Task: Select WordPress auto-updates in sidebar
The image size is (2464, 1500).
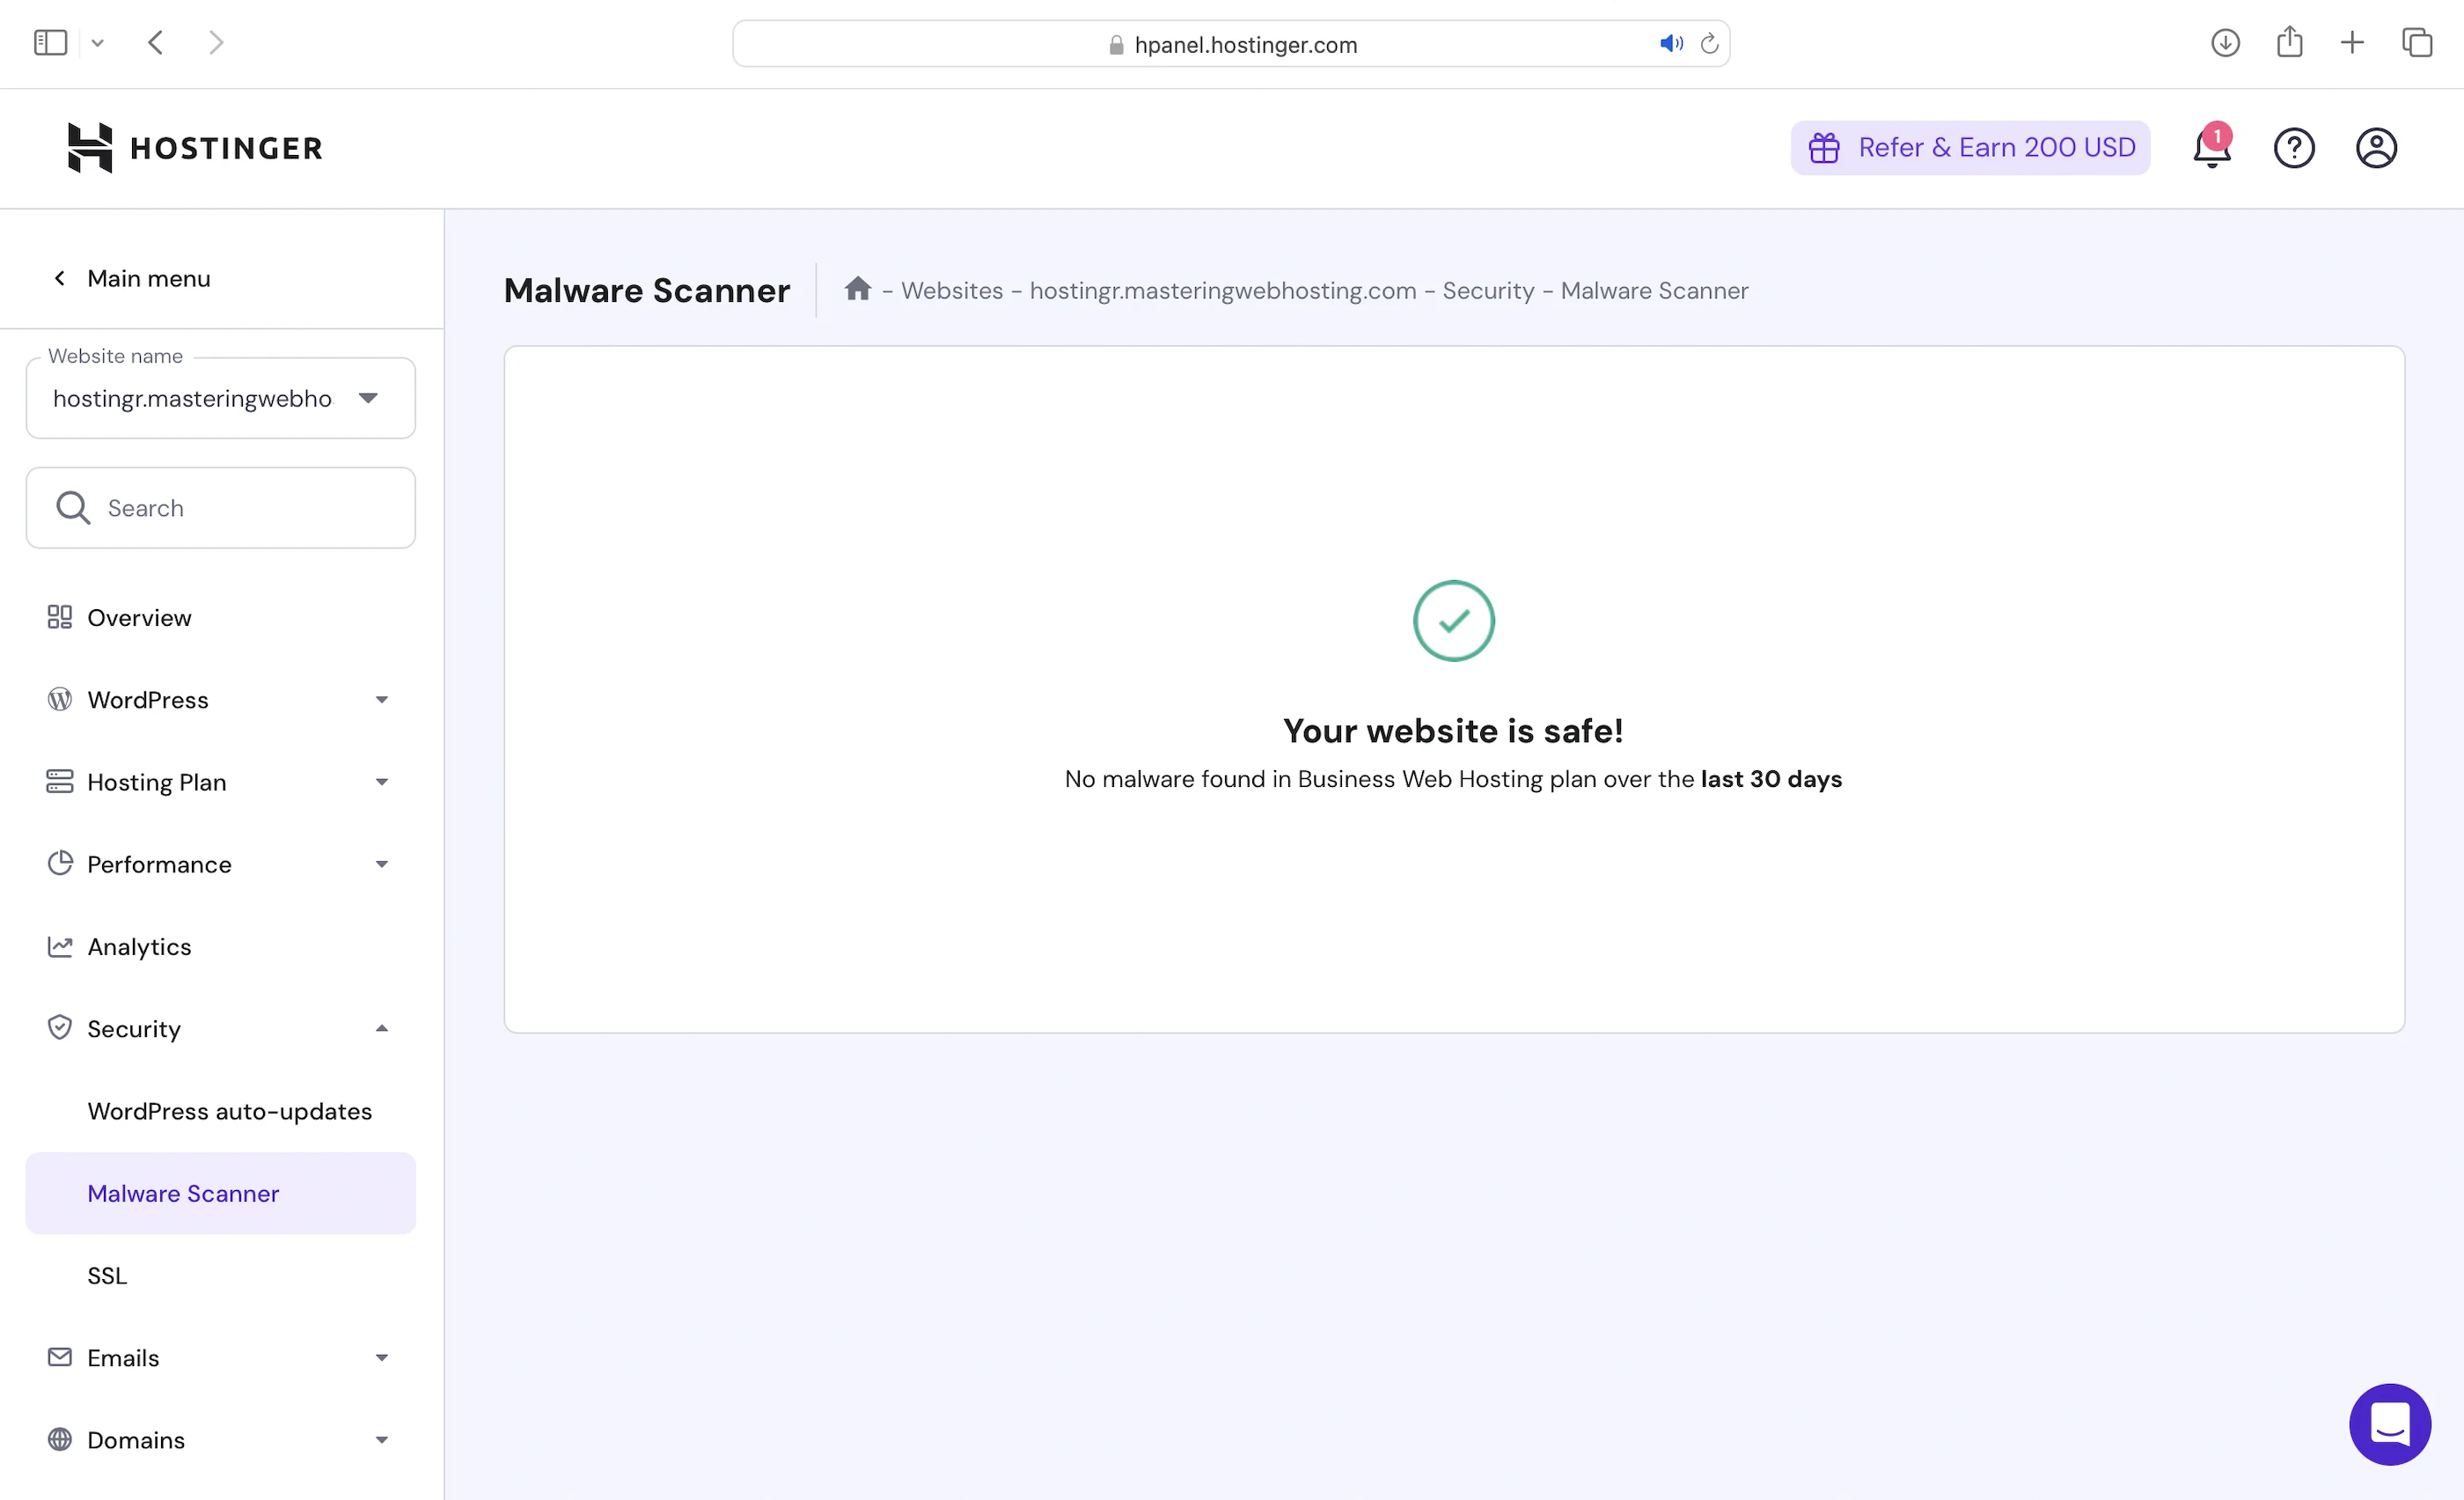Action: pyautogui.click(x=229, y=1111)
